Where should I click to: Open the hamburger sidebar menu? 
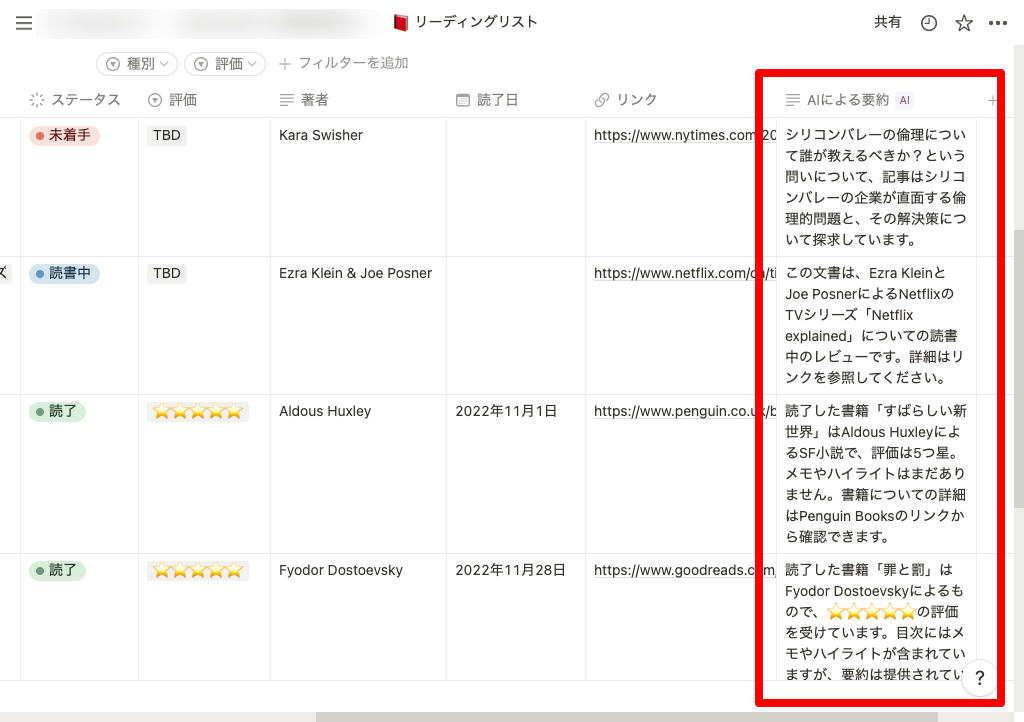pyautogui.click(x=24, y=23)
